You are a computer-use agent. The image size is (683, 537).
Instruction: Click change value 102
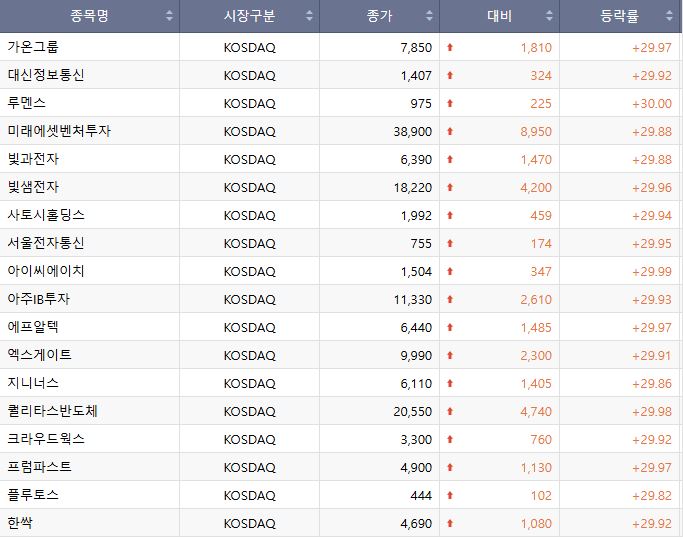click(541, 496)
